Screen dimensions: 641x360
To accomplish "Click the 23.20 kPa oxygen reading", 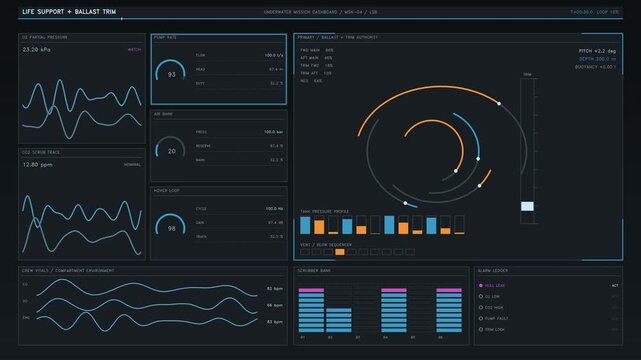I will click(x=36, y=49).
